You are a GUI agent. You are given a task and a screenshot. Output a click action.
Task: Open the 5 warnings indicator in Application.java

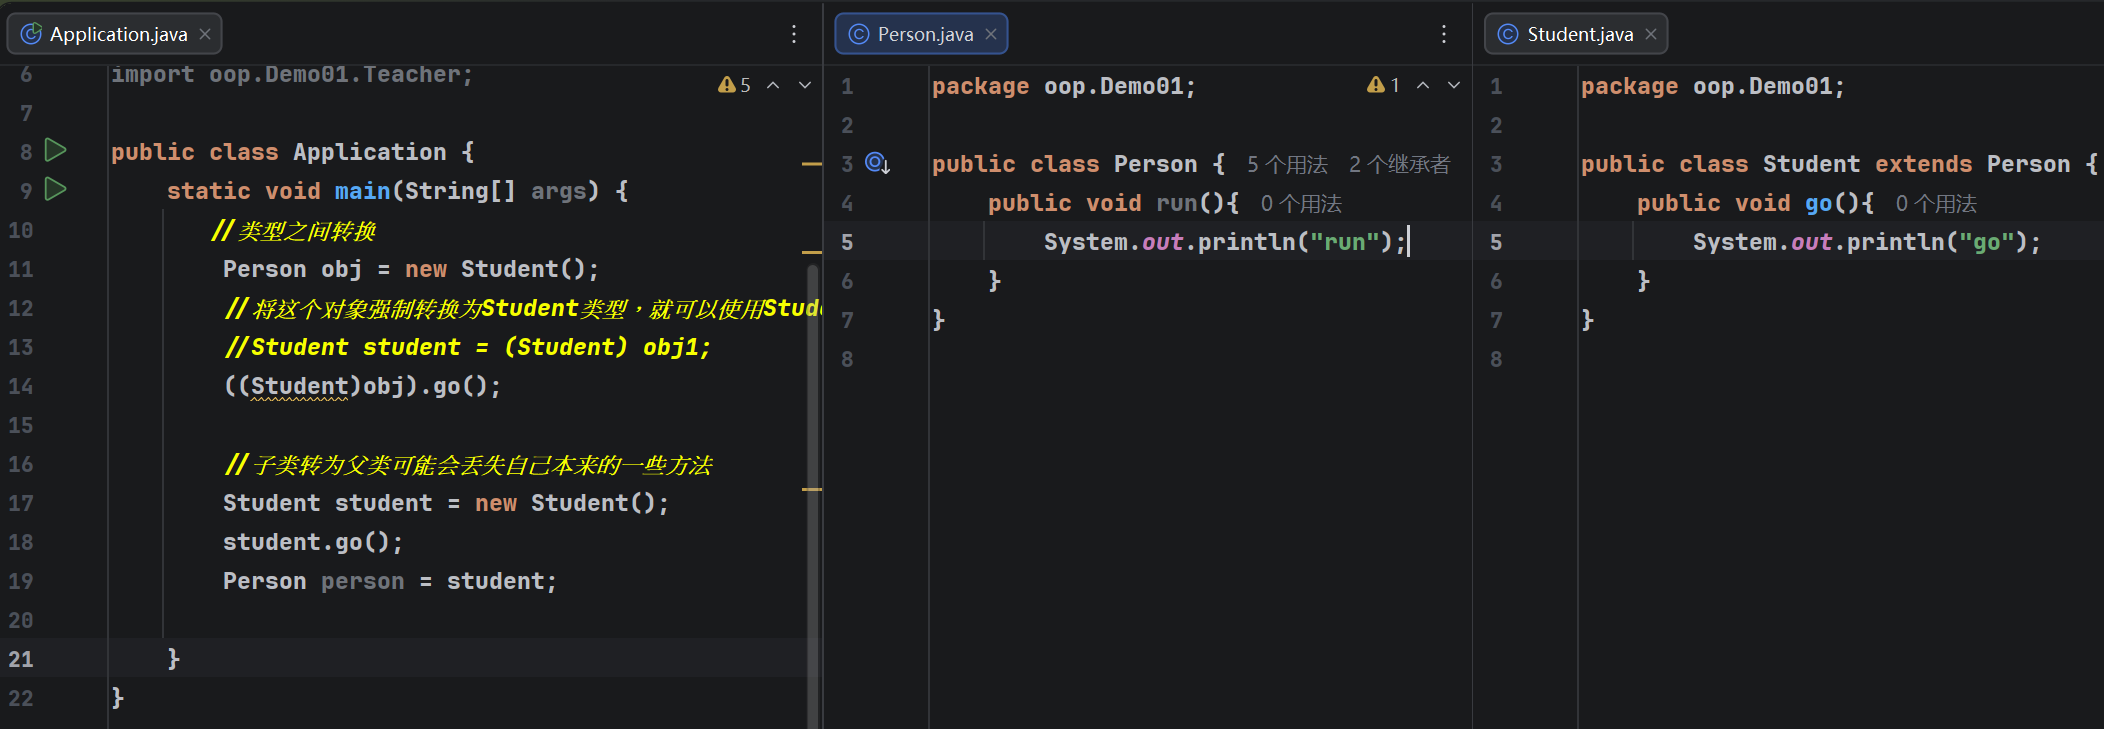click(x=734, y=85)
